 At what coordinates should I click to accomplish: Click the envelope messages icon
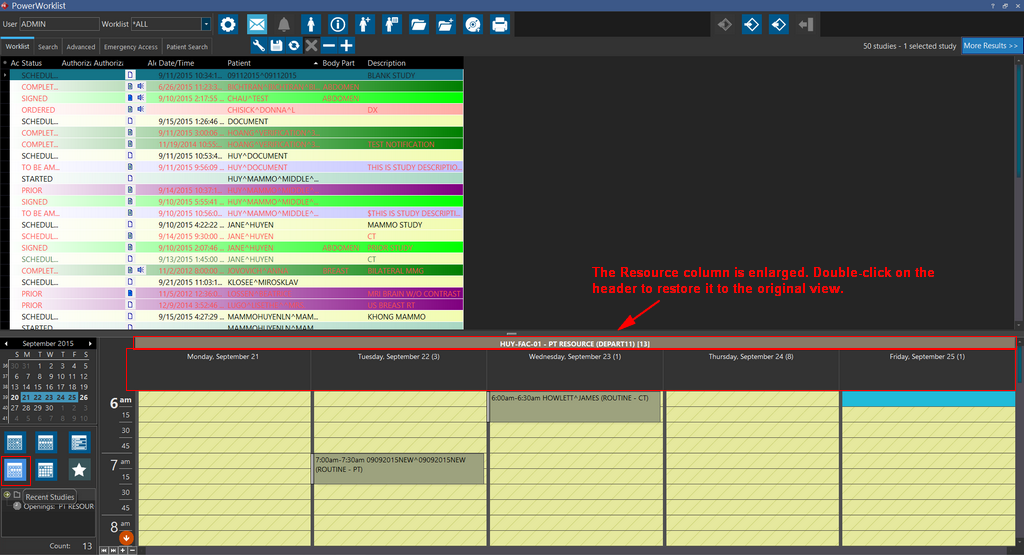tap(257, 23)
